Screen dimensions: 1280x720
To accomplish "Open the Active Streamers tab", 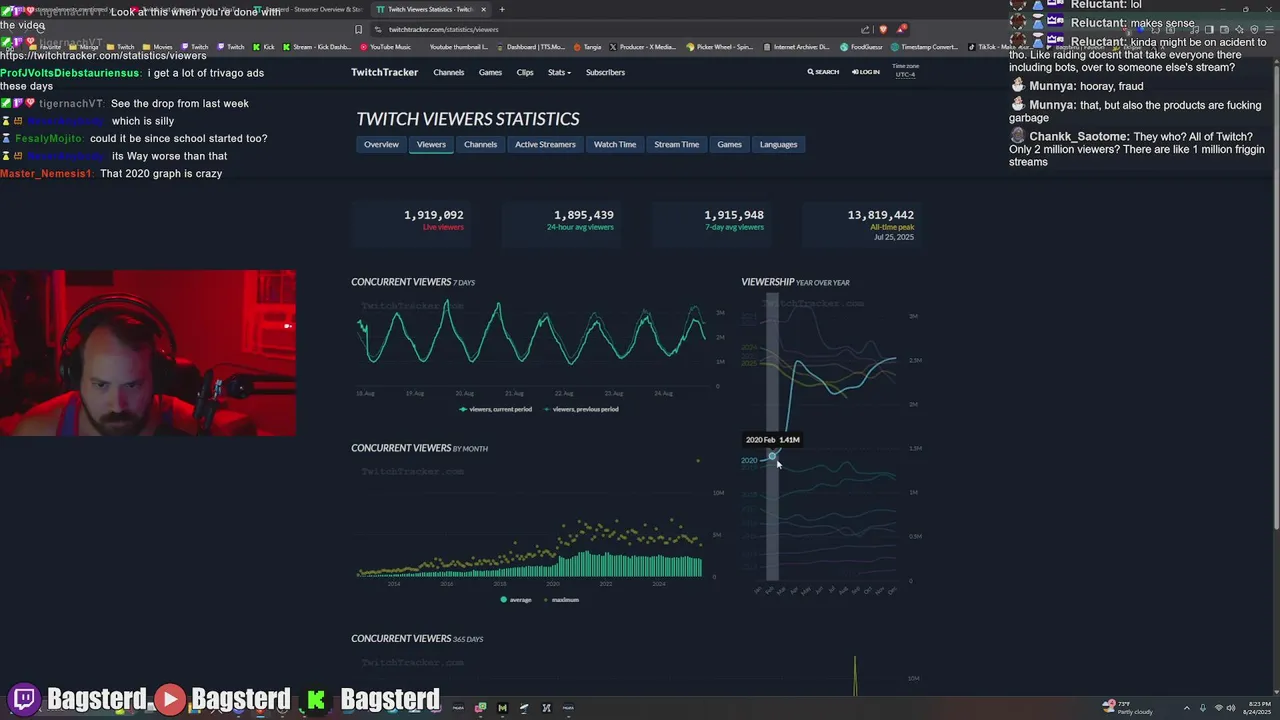I will pos(545,144).
